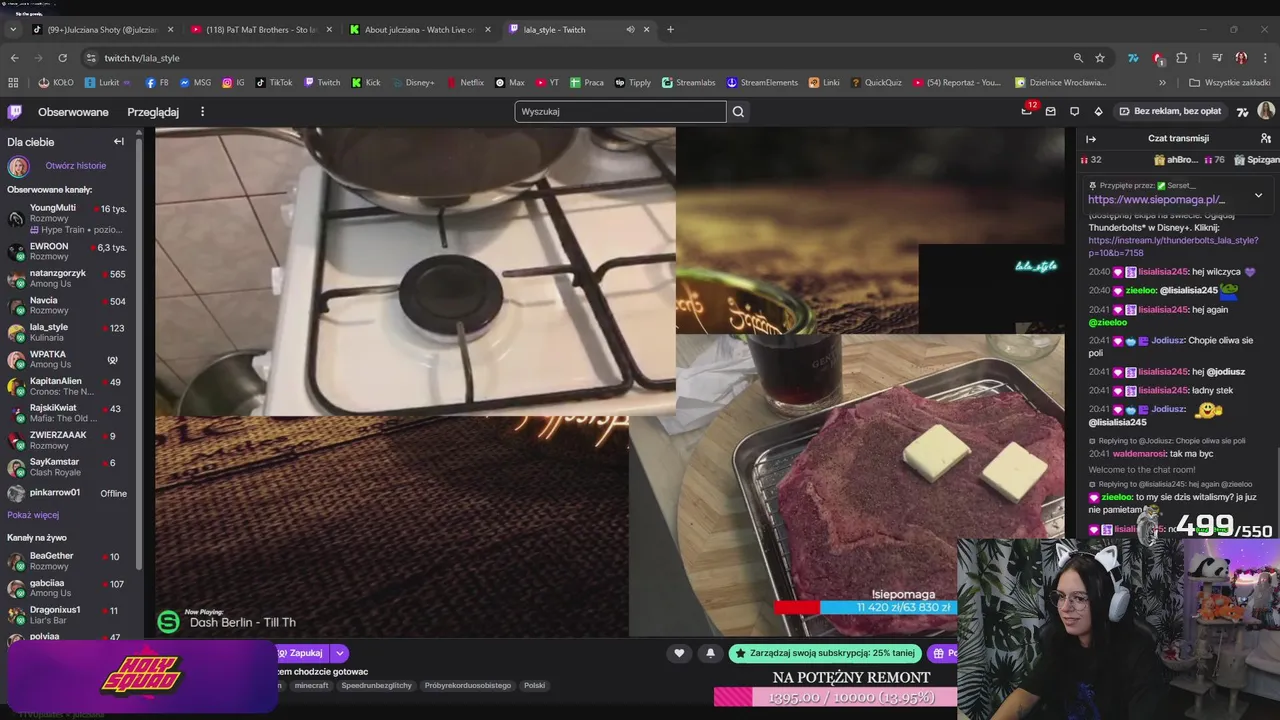This screenshot has width=1280, height=720.
Task: Open the user avatar menu
Action: coord(1266,111)
